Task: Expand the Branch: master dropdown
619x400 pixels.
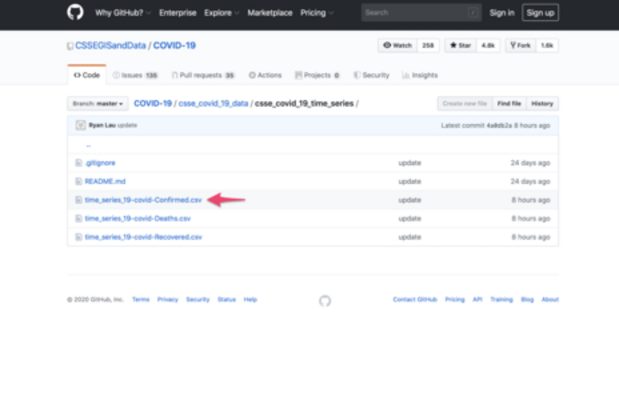Action: coord(97,103)
